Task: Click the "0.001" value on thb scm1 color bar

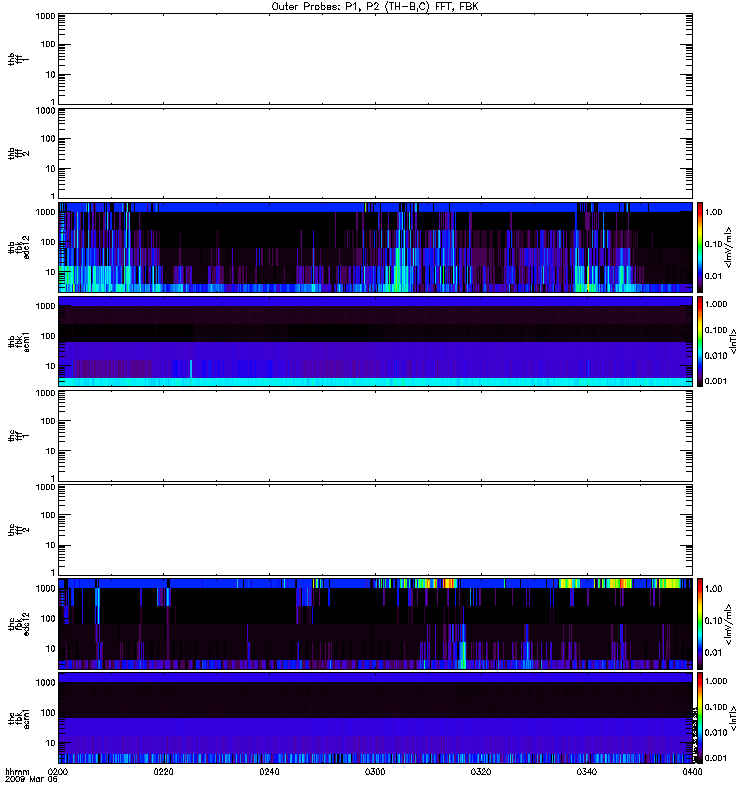Action: point(716,381)
